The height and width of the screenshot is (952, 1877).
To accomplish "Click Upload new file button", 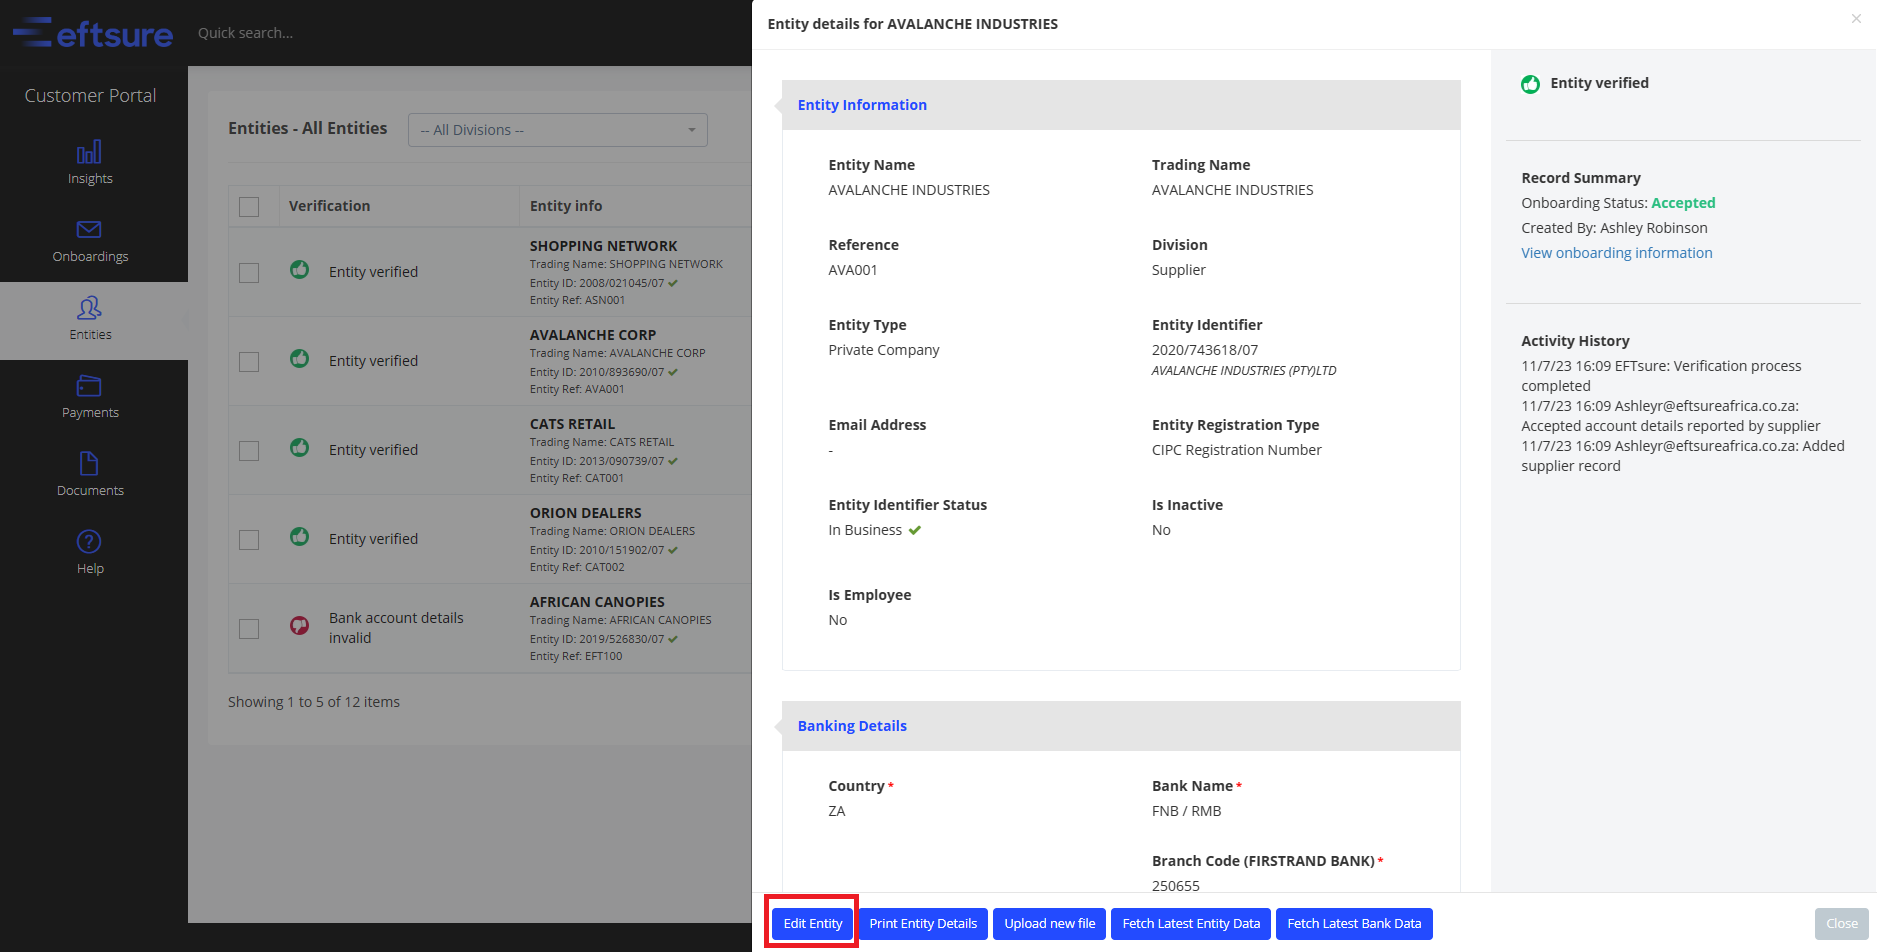I will pos(1050,923).
